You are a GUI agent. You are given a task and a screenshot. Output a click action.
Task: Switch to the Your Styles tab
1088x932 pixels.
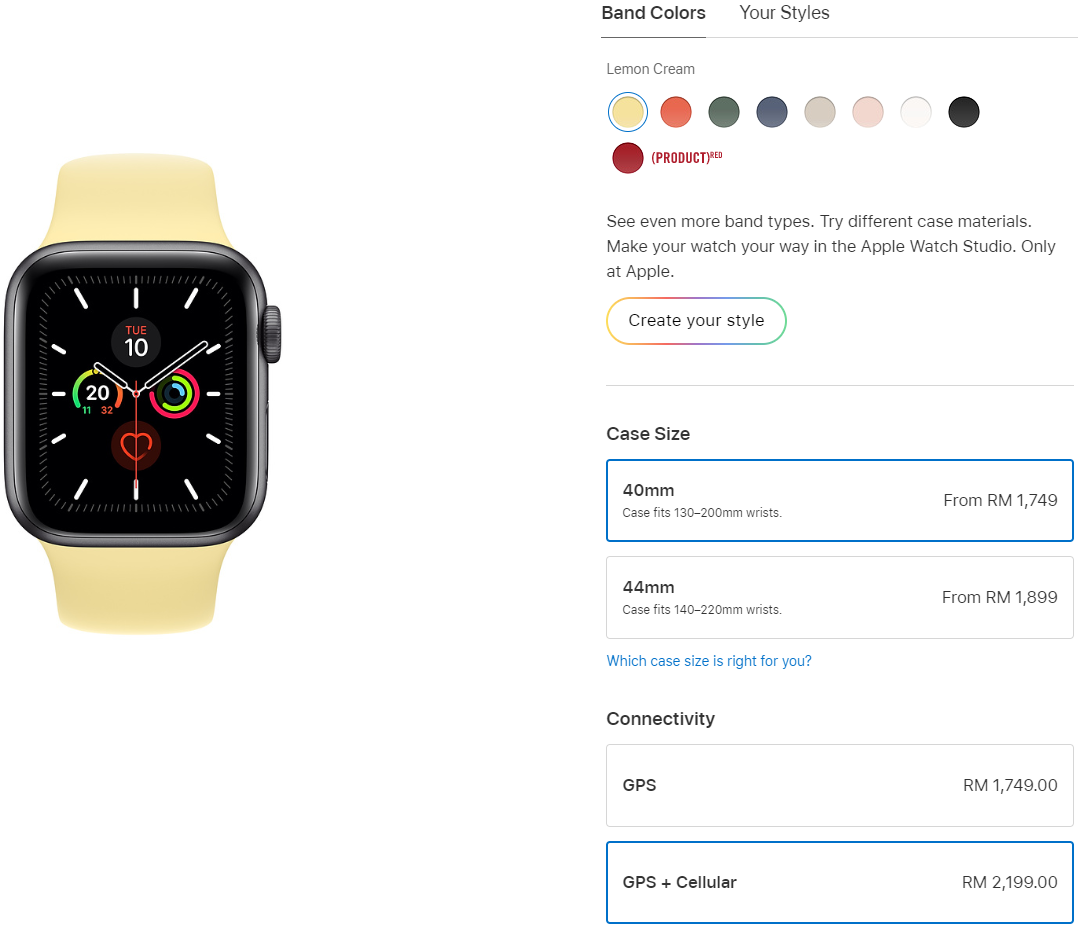click(x=784, y=13)
